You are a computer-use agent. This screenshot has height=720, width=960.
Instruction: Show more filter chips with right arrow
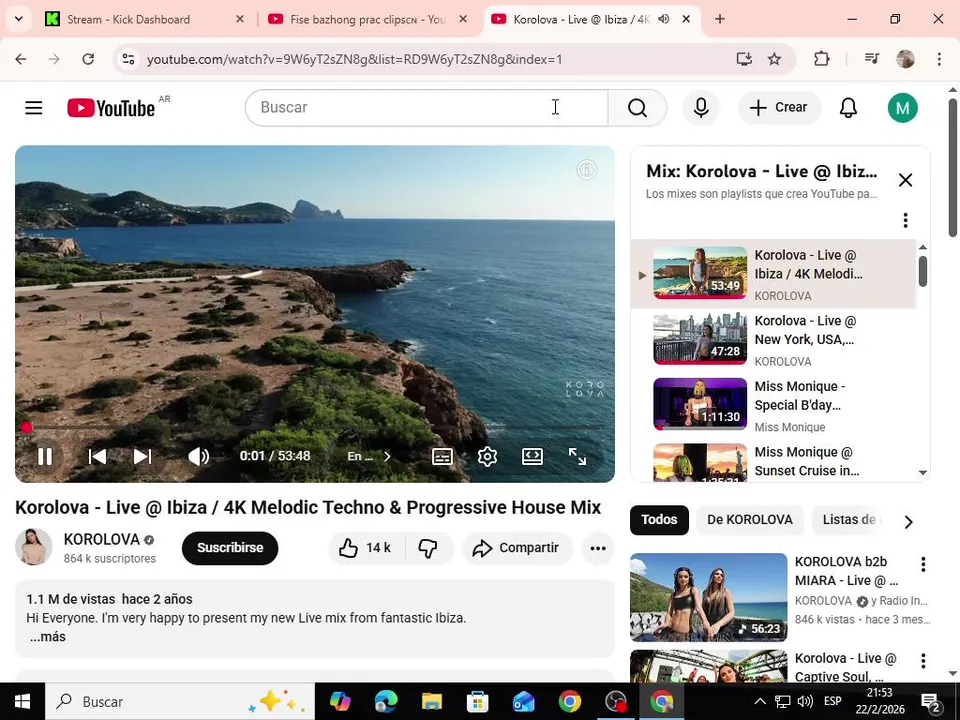point(909,522)
